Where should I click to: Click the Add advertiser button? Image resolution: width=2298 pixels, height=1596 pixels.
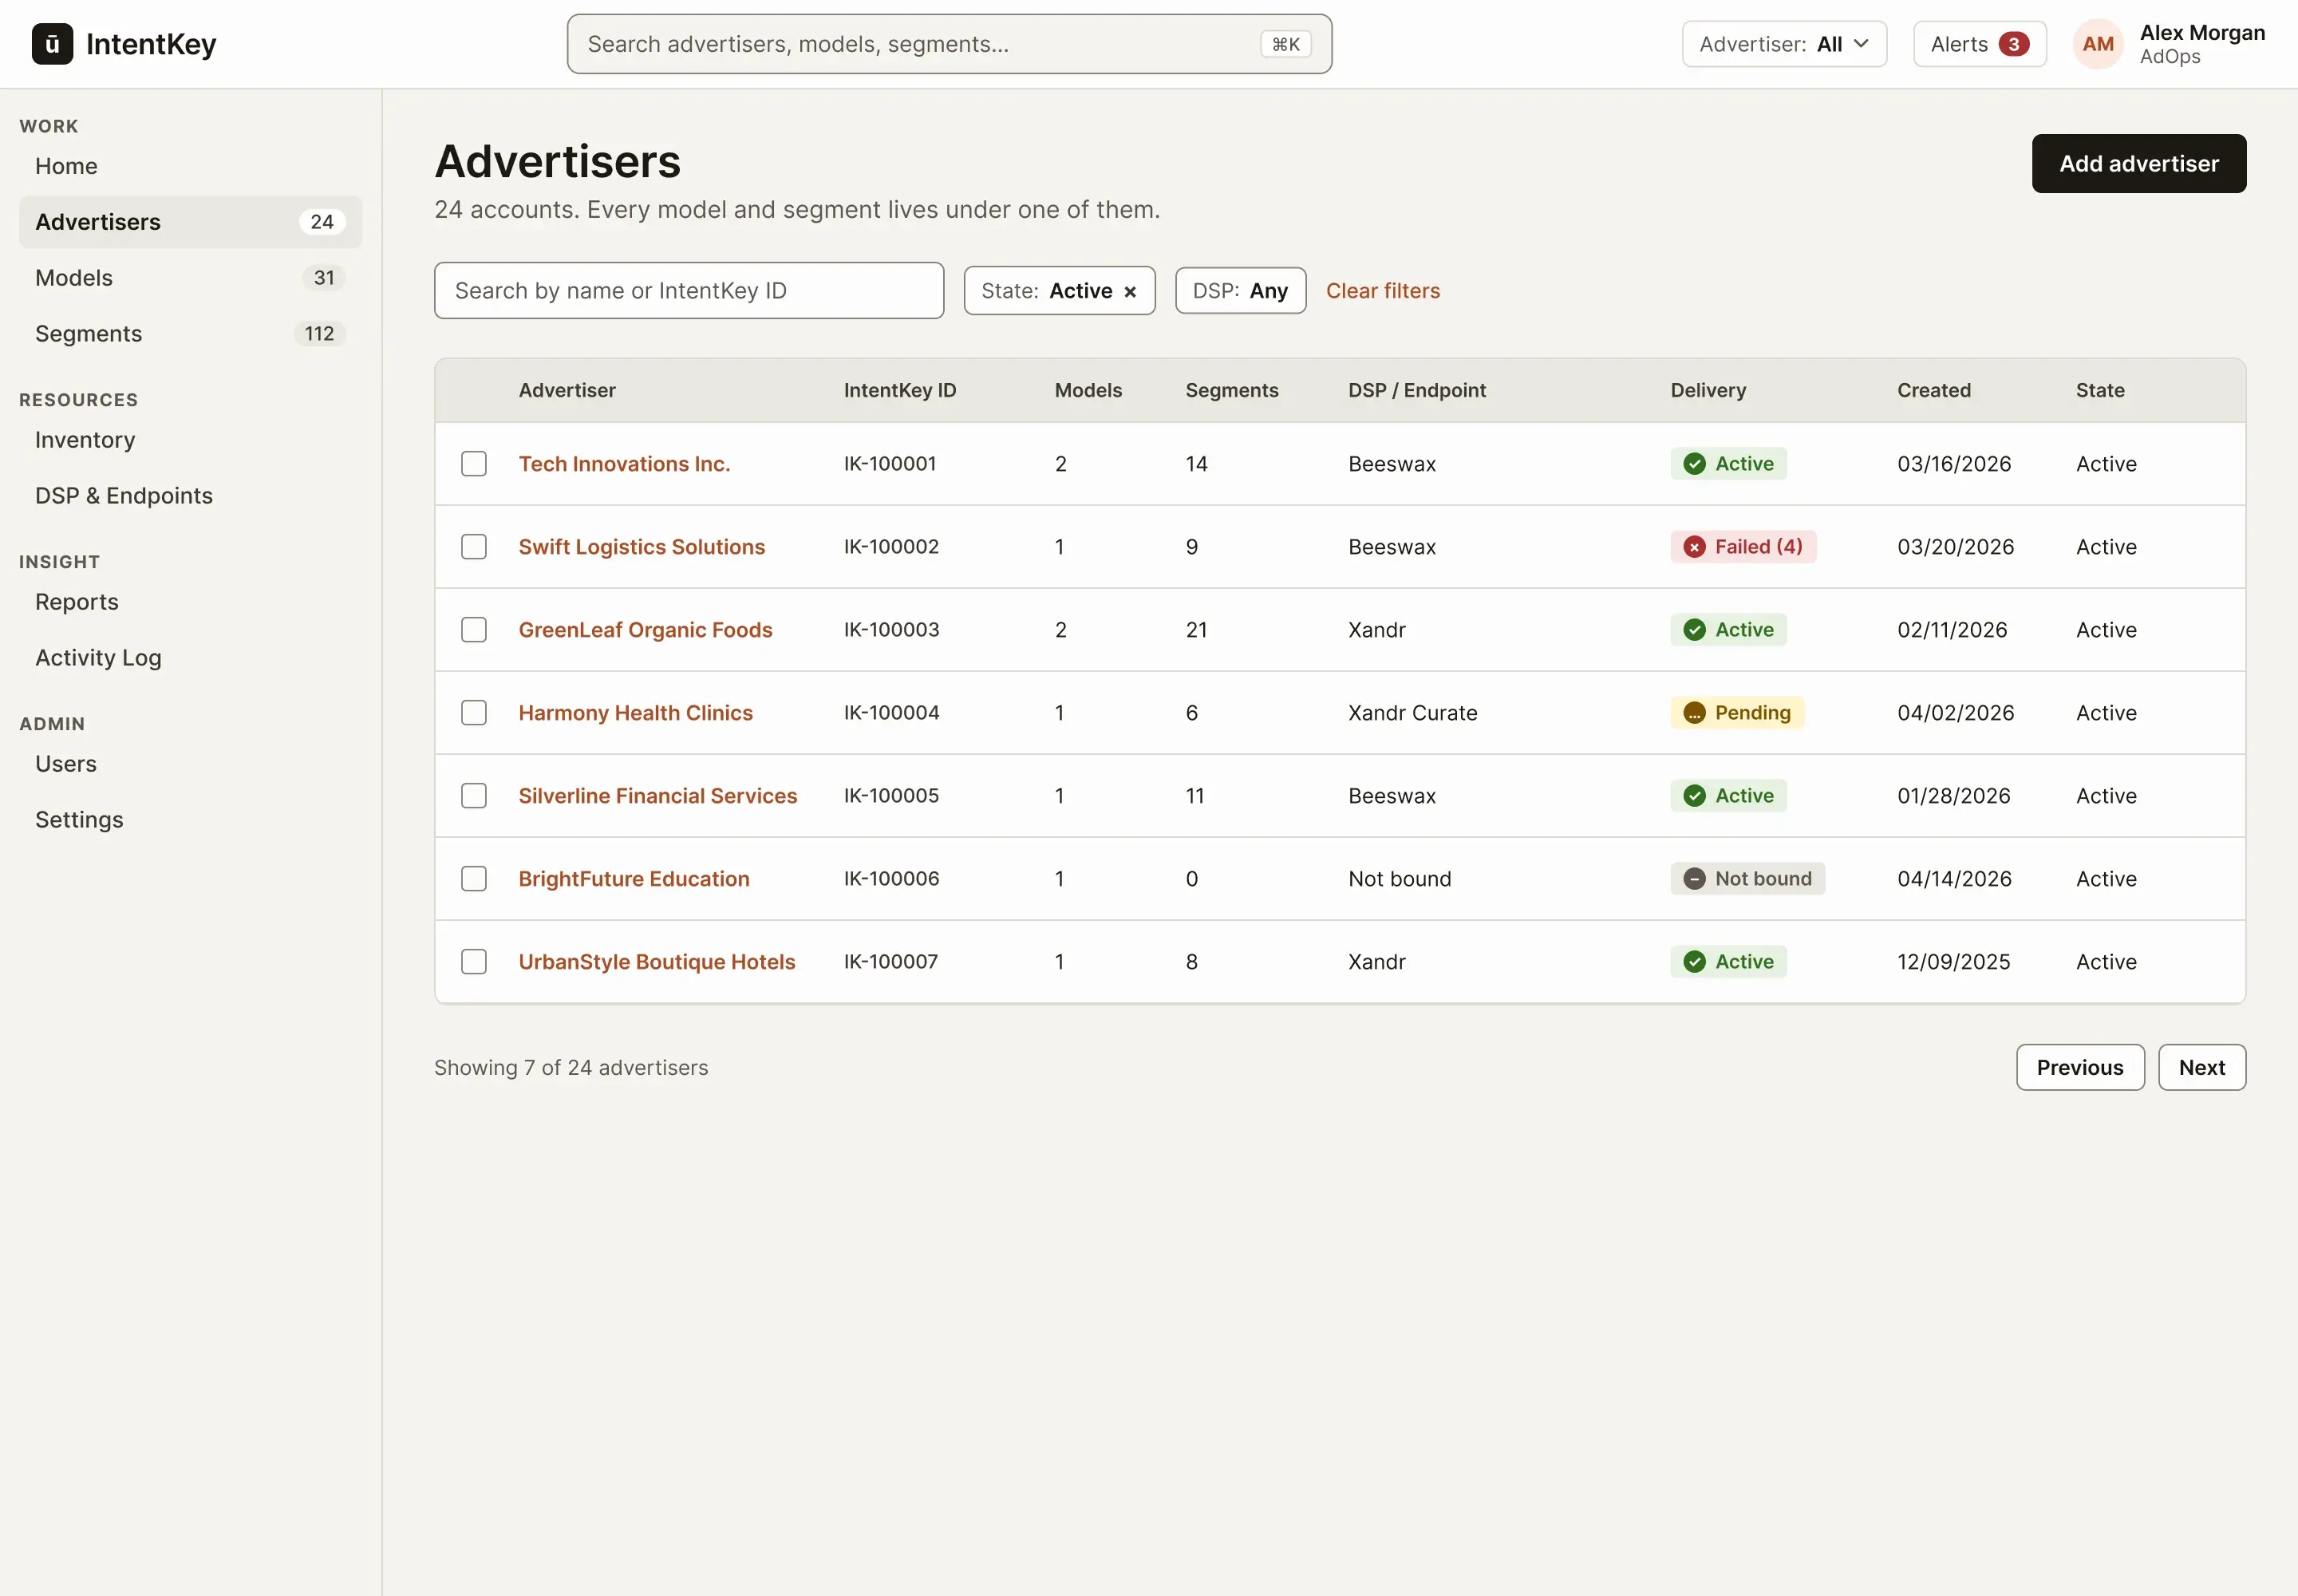click(2138, 164)
